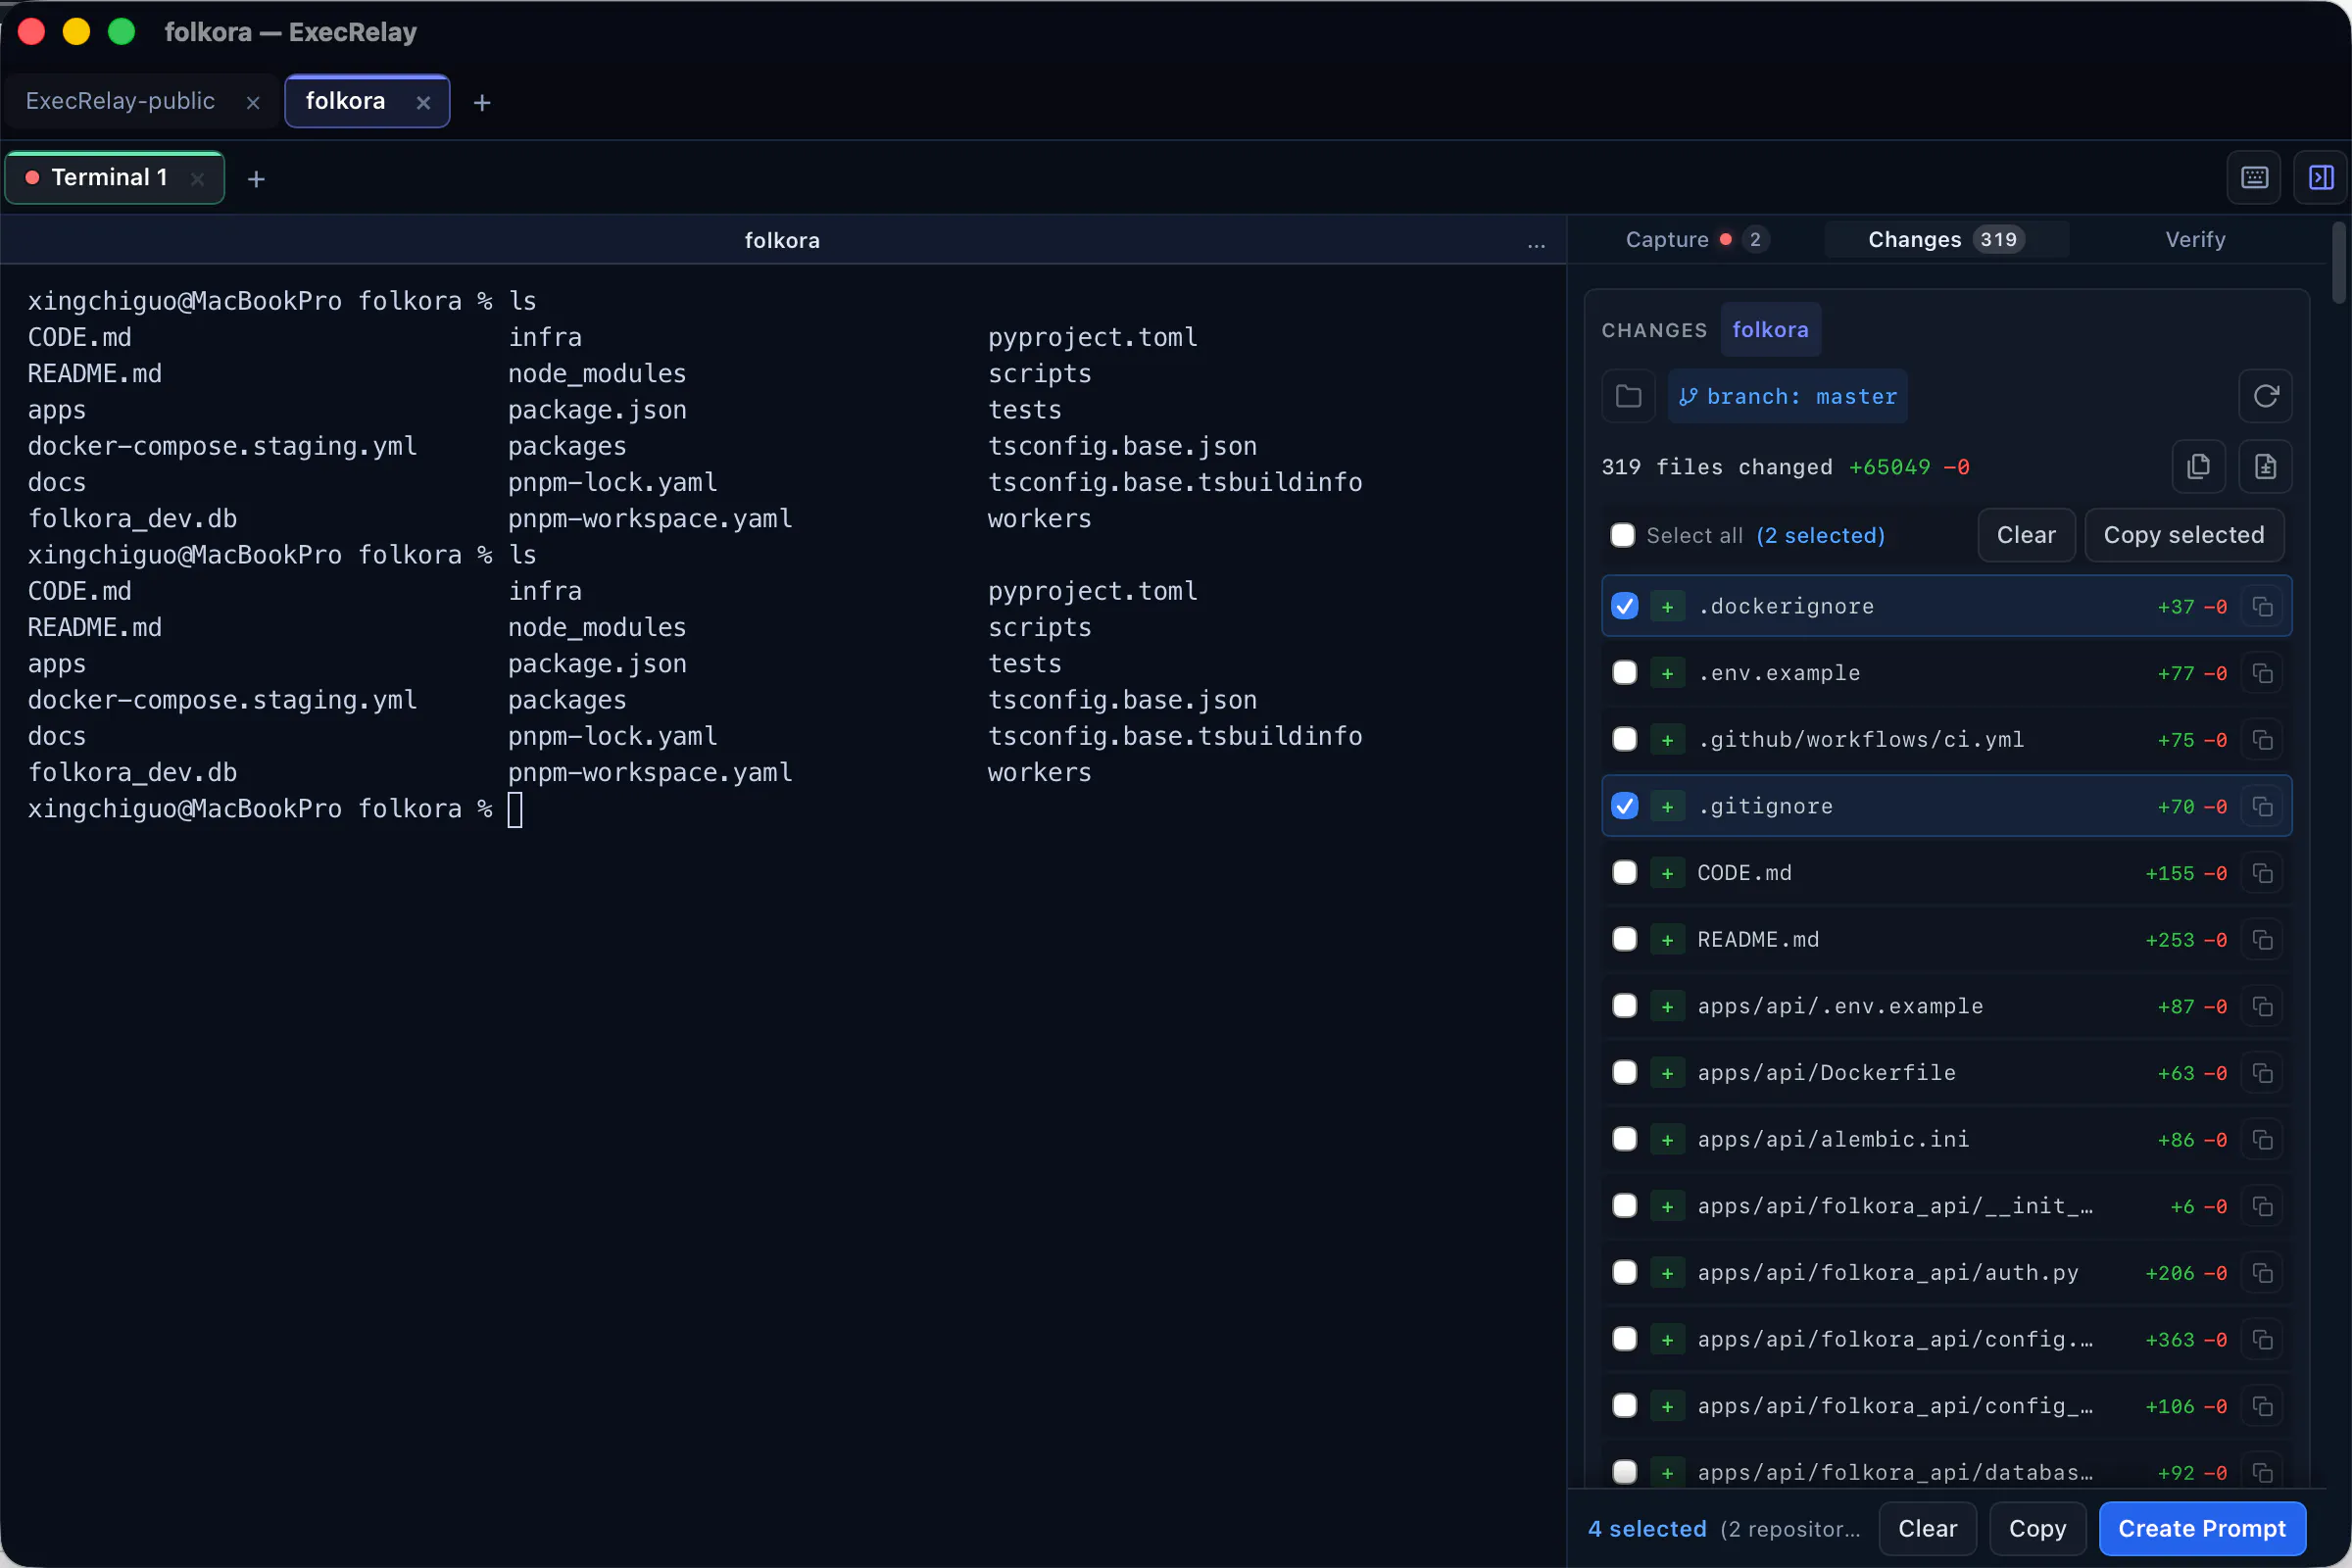Switch to the Capture tab
This screenshot has width=2352, height=1568.
(x=1696, y=240)
